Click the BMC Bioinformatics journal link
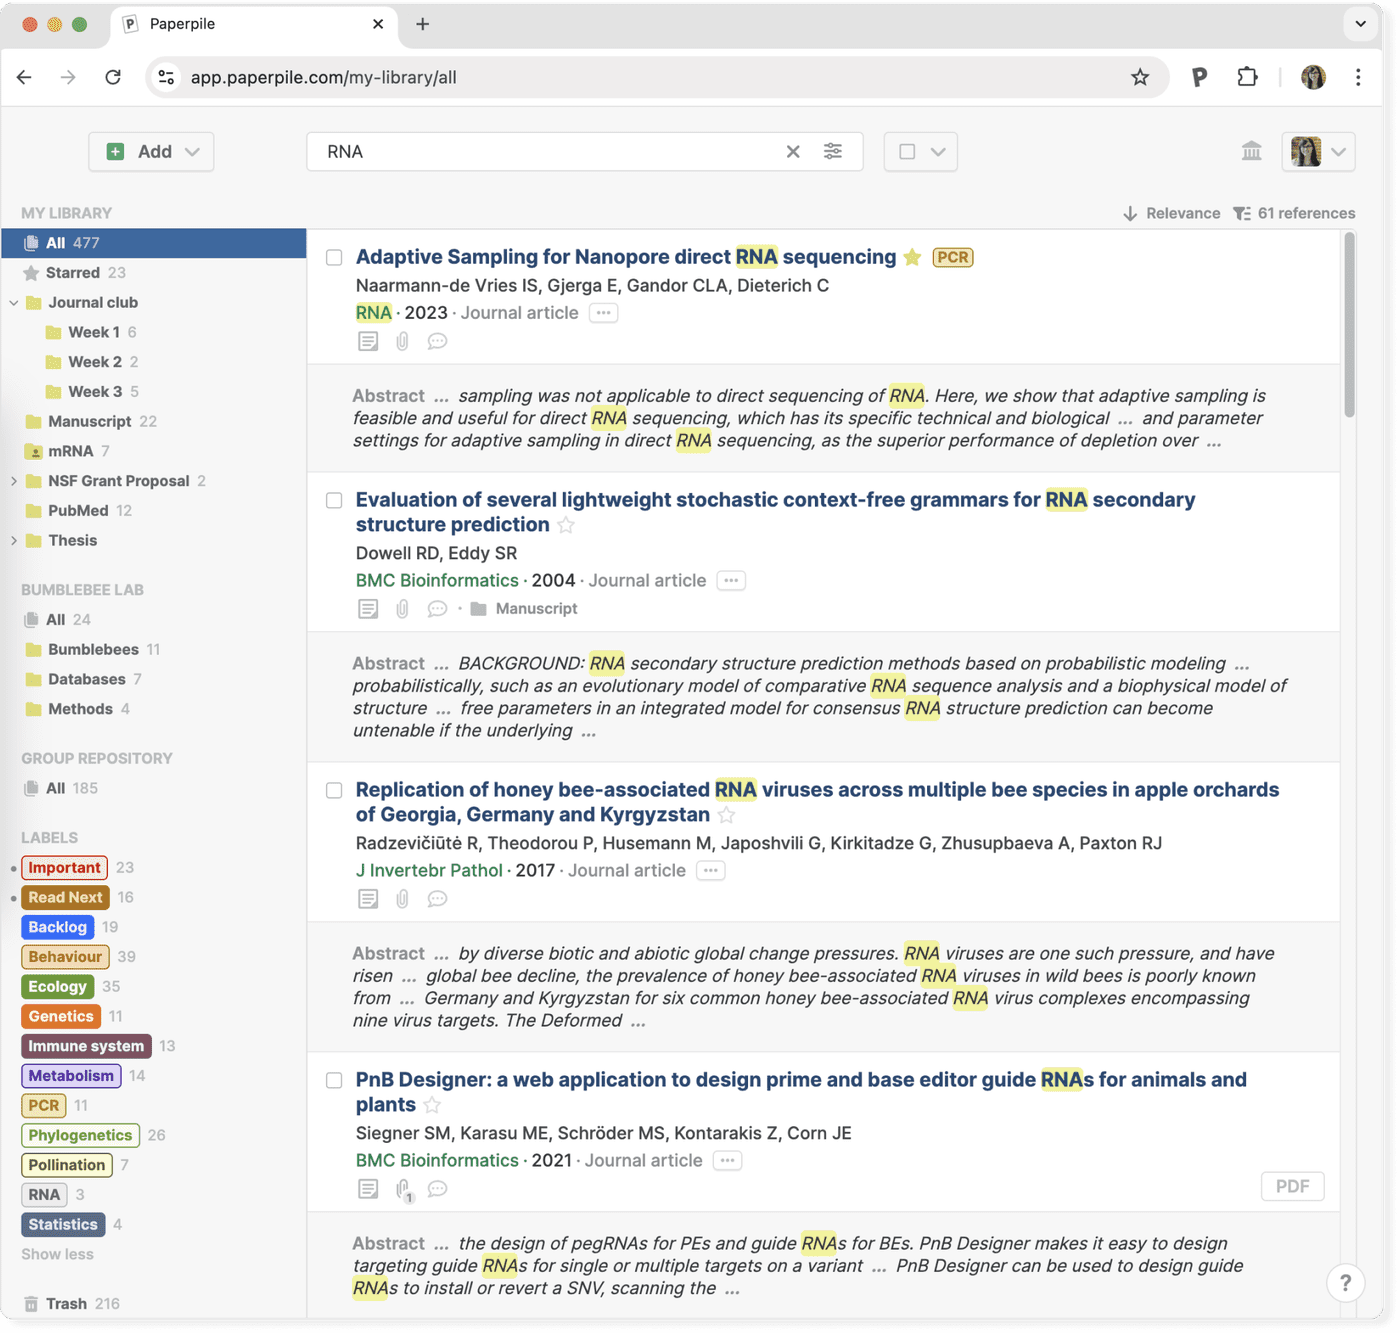 click(436, 580)
